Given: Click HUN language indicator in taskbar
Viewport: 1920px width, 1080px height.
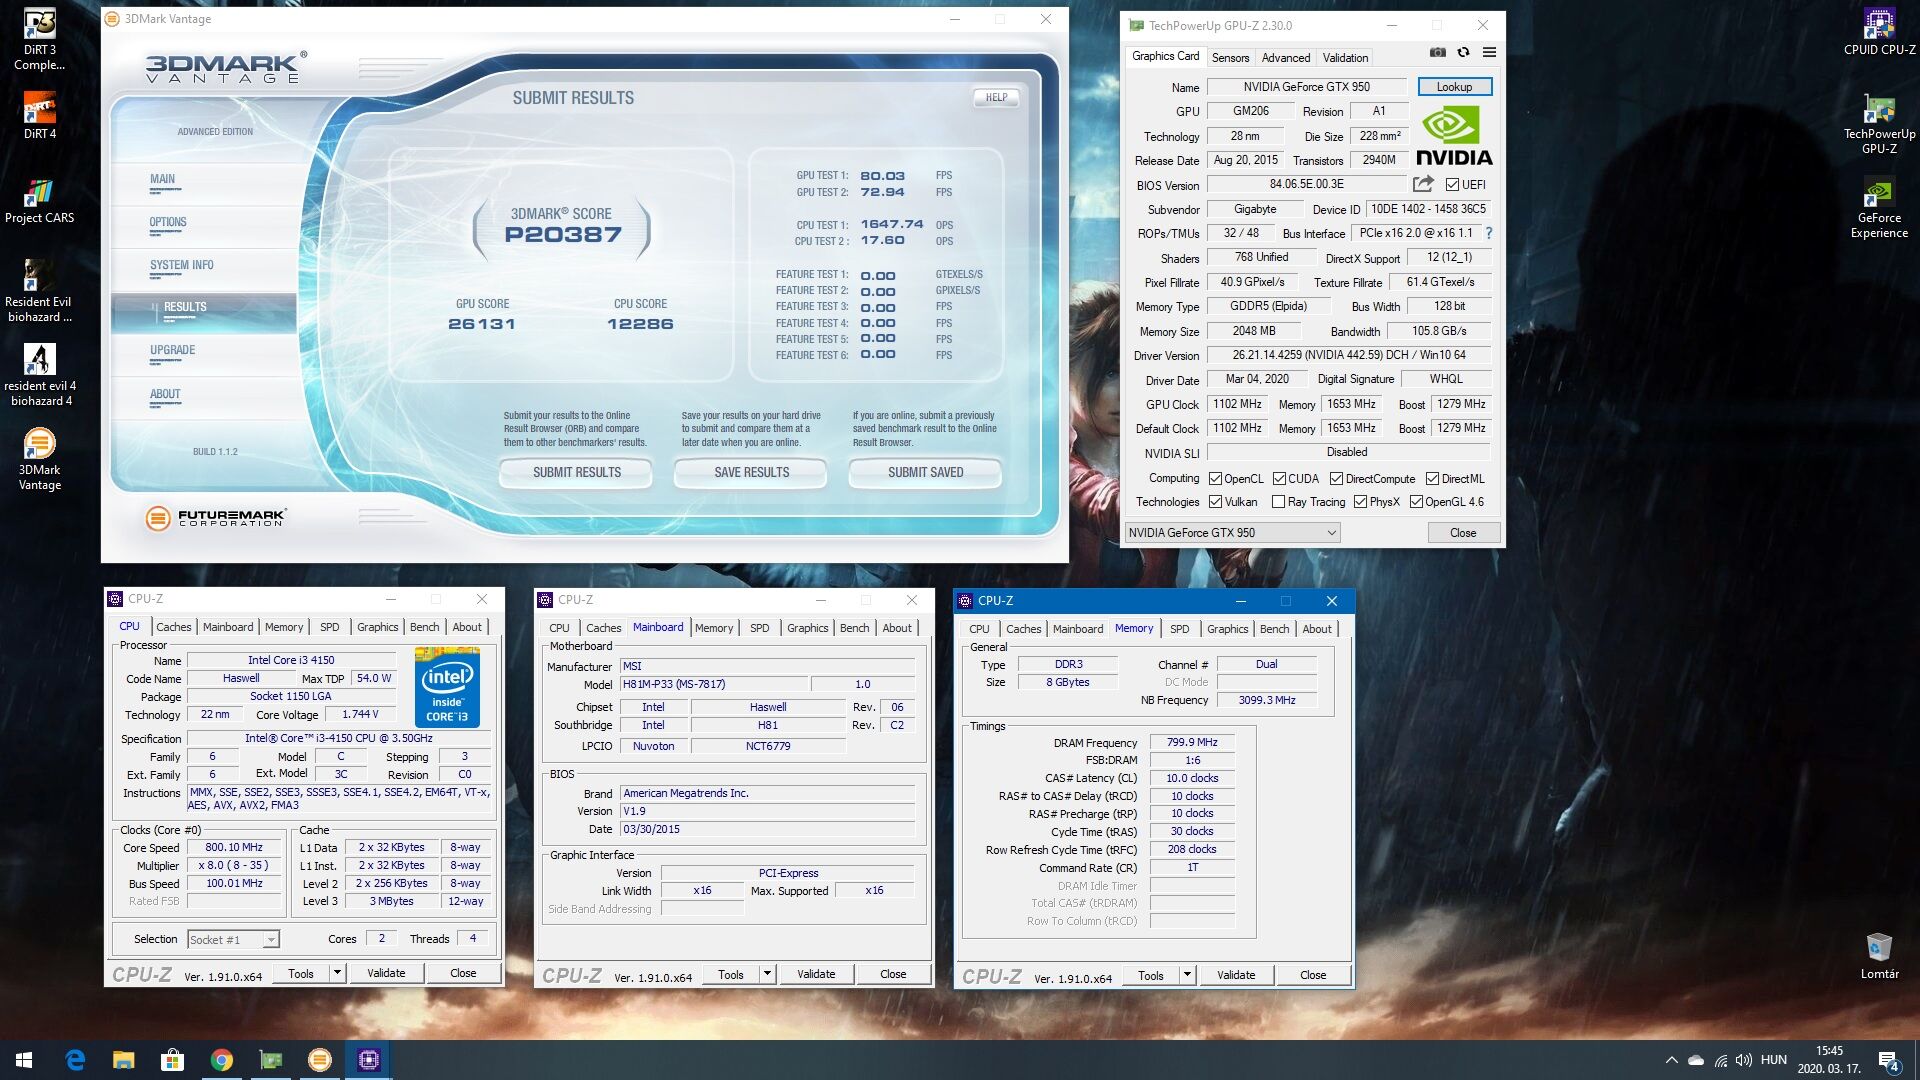Looking at the screenshot, I should (x=1773, y=1060).
